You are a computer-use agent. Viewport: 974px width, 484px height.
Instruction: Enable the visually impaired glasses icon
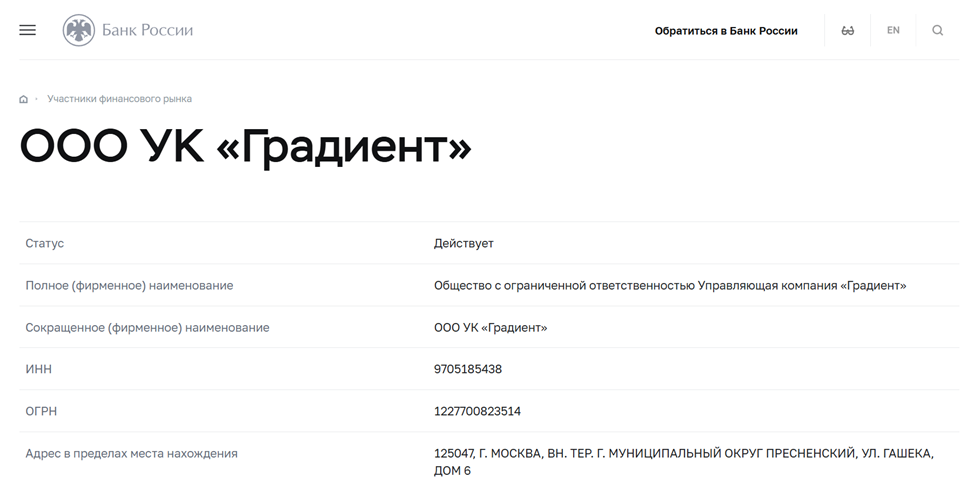coord(847,30)
